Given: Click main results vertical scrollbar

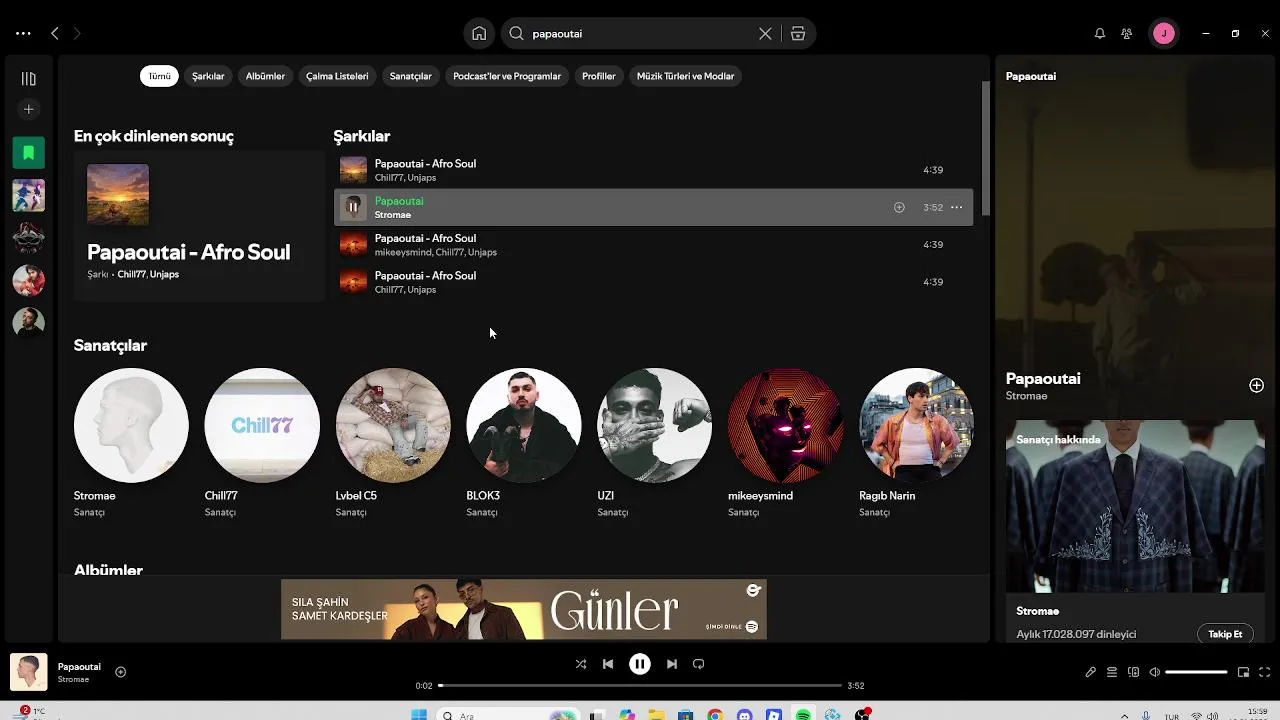Looking at the screenshot, I should click(986, 148).
